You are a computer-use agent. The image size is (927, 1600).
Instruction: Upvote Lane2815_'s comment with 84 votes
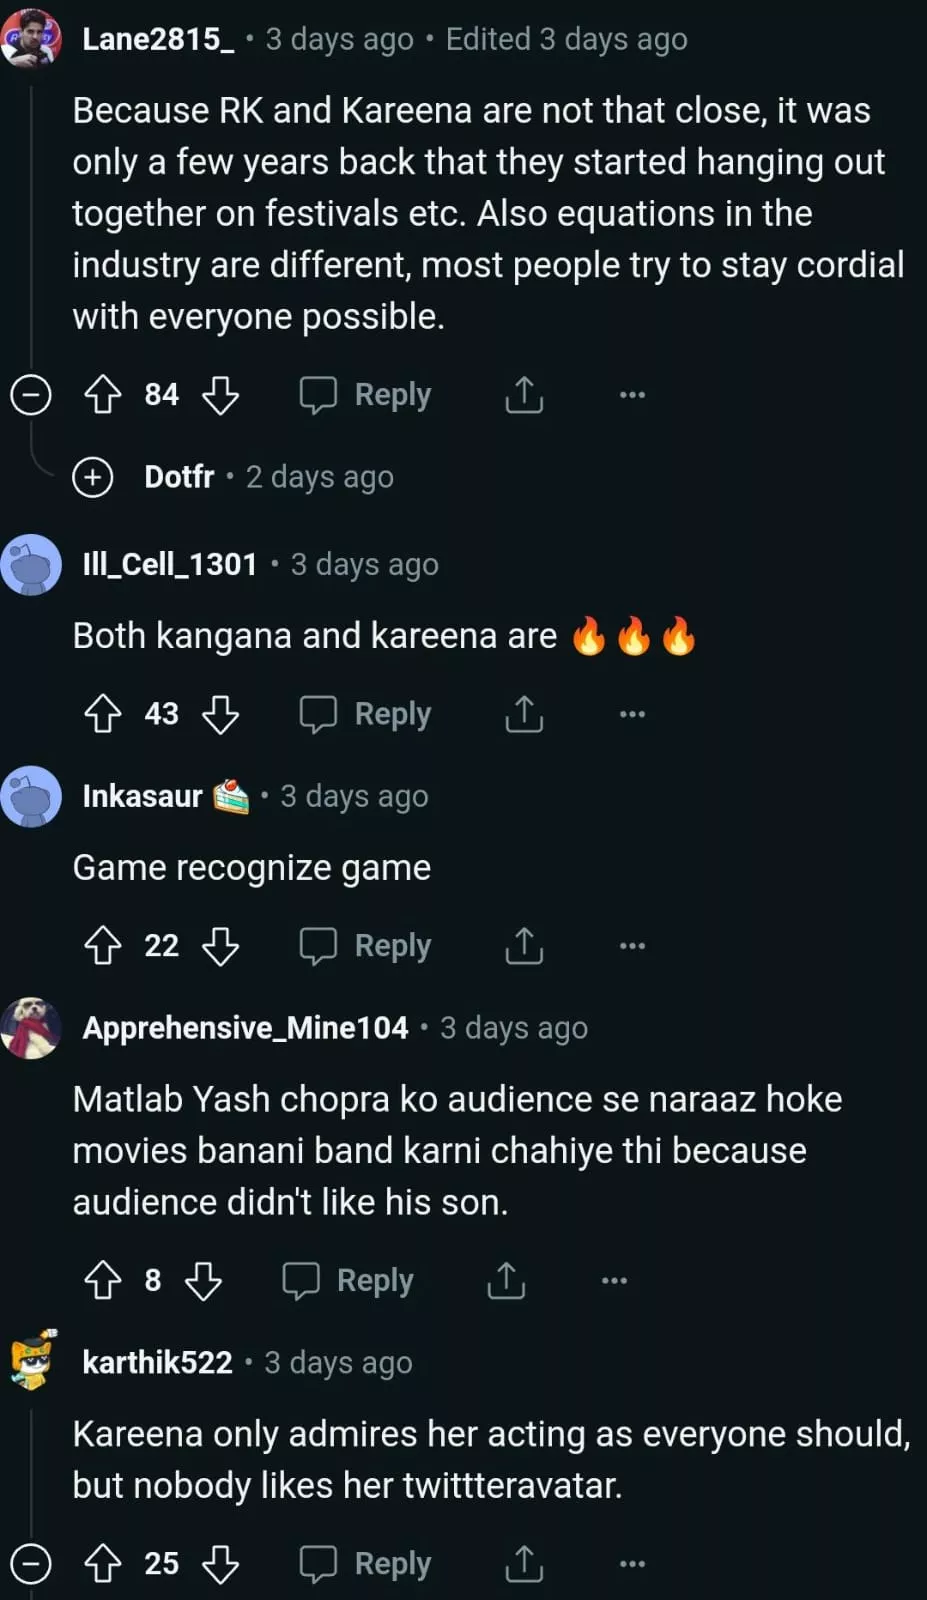pos(102,395)
